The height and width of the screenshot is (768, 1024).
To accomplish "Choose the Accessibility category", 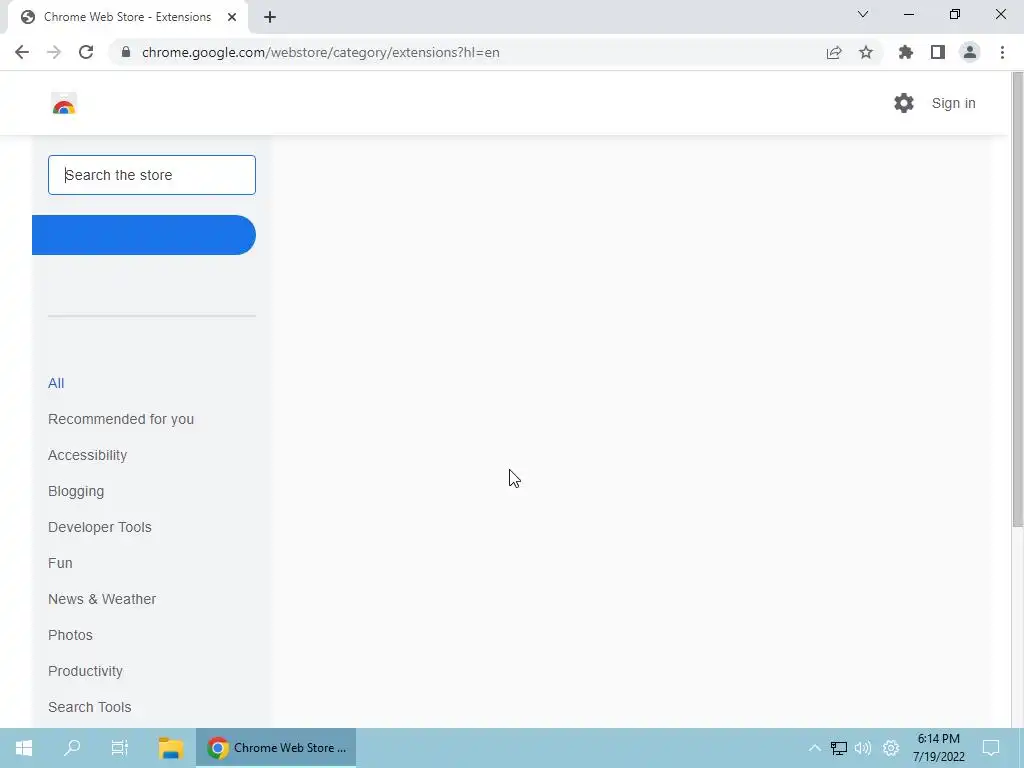I will pos(88,455).
